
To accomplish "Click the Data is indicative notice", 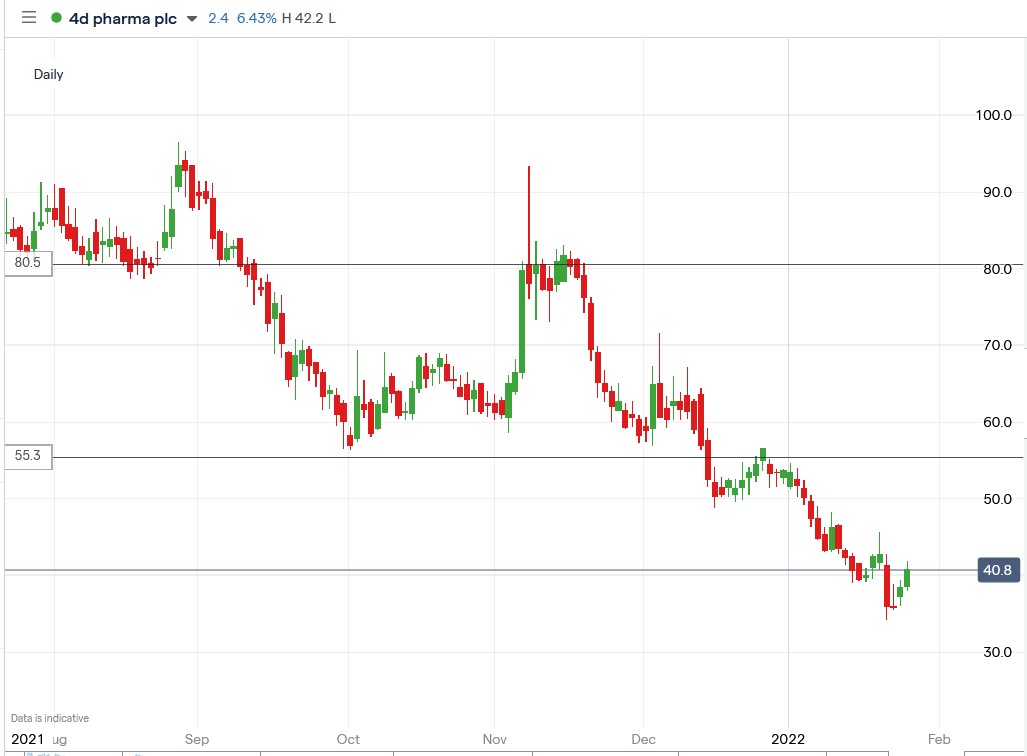I will (49, 718).
